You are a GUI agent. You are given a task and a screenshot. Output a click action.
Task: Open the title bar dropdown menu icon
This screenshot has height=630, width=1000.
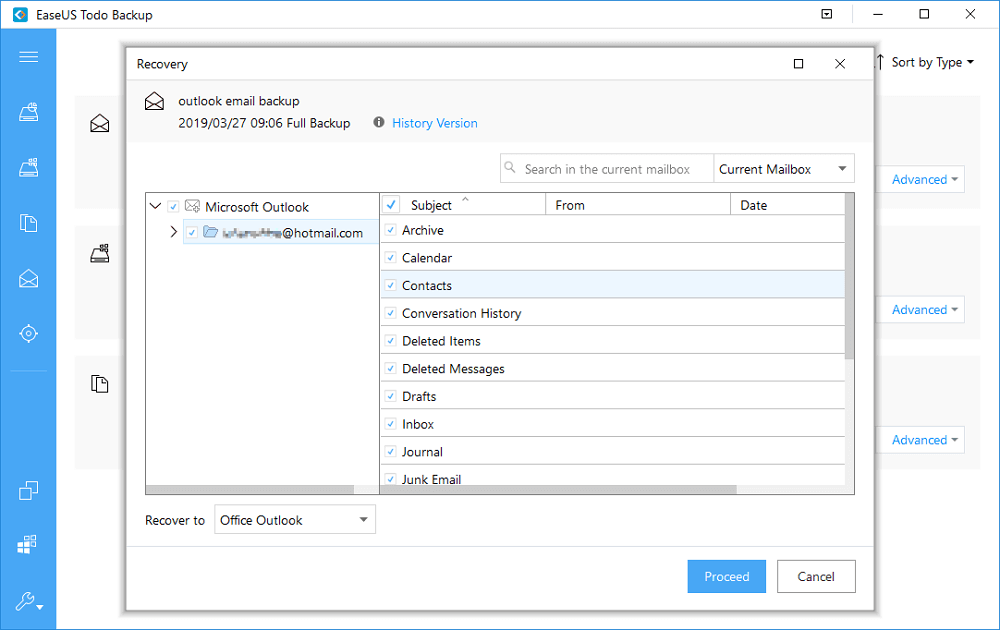click(827, 14)
